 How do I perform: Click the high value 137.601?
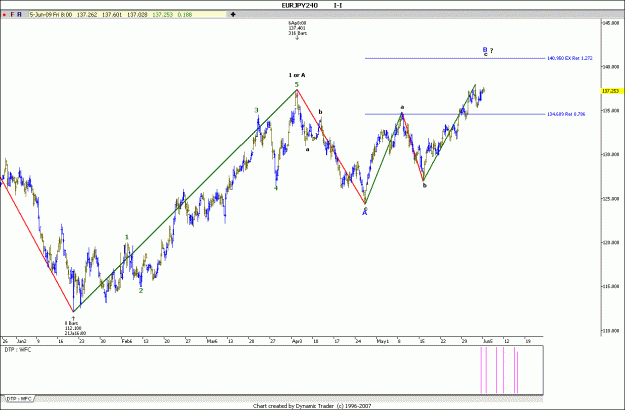tap(112, 15)
